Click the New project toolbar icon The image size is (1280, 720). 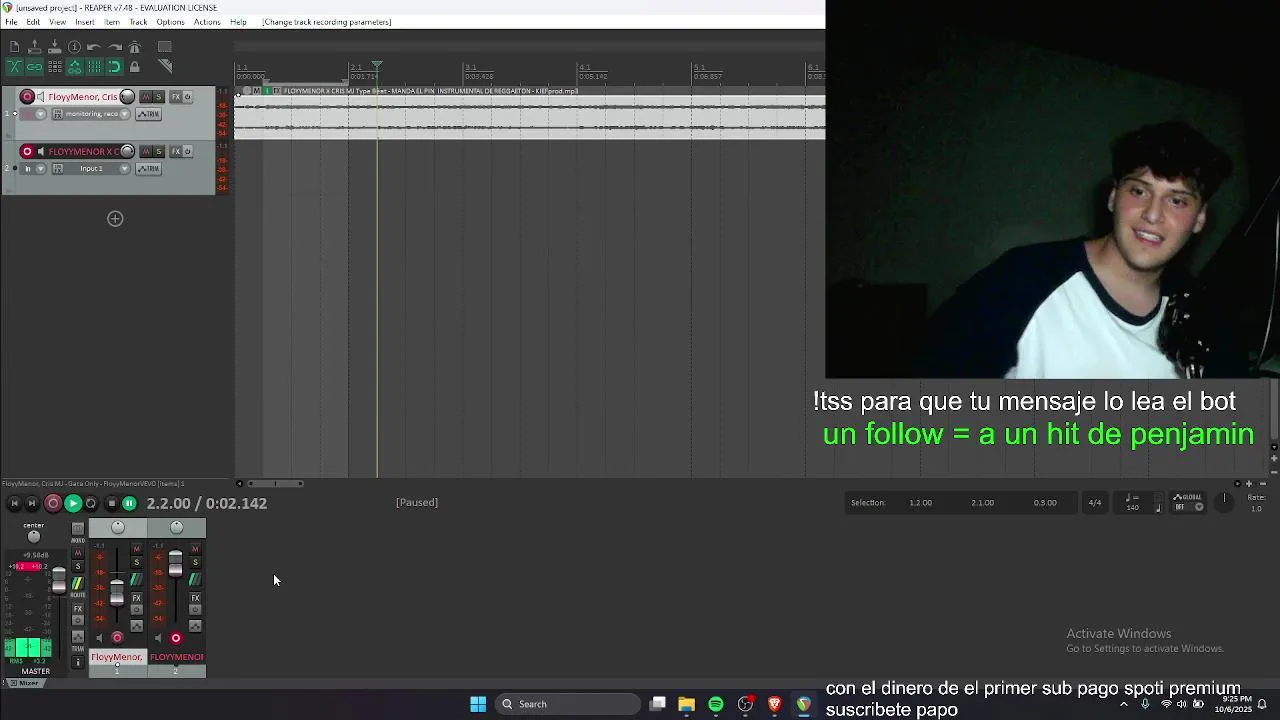(x=14, y=47)
